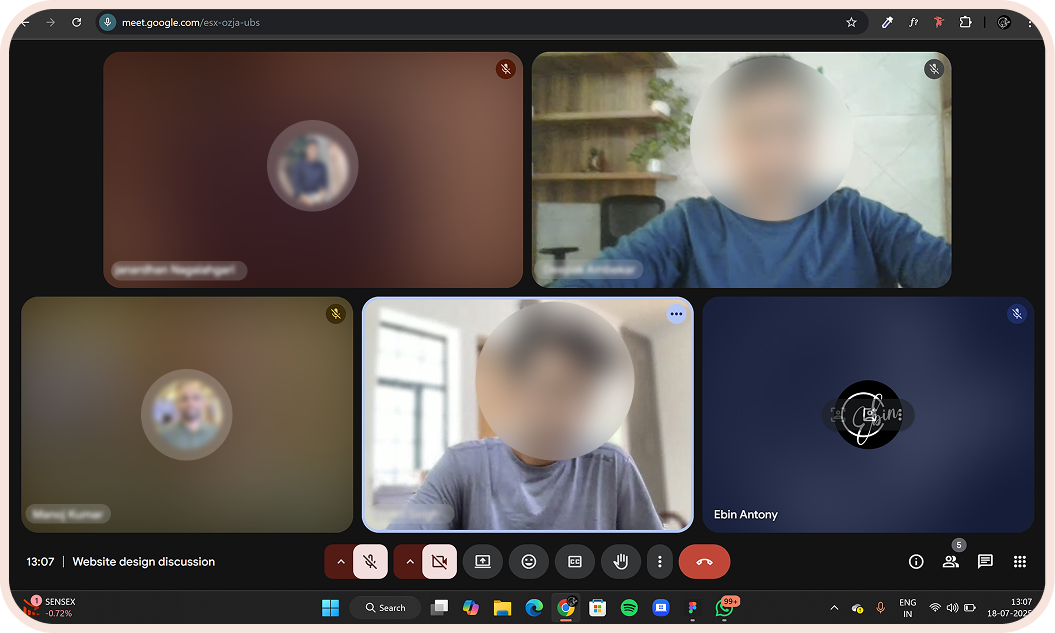Toggle the microphone mute button

coord(370,562)
